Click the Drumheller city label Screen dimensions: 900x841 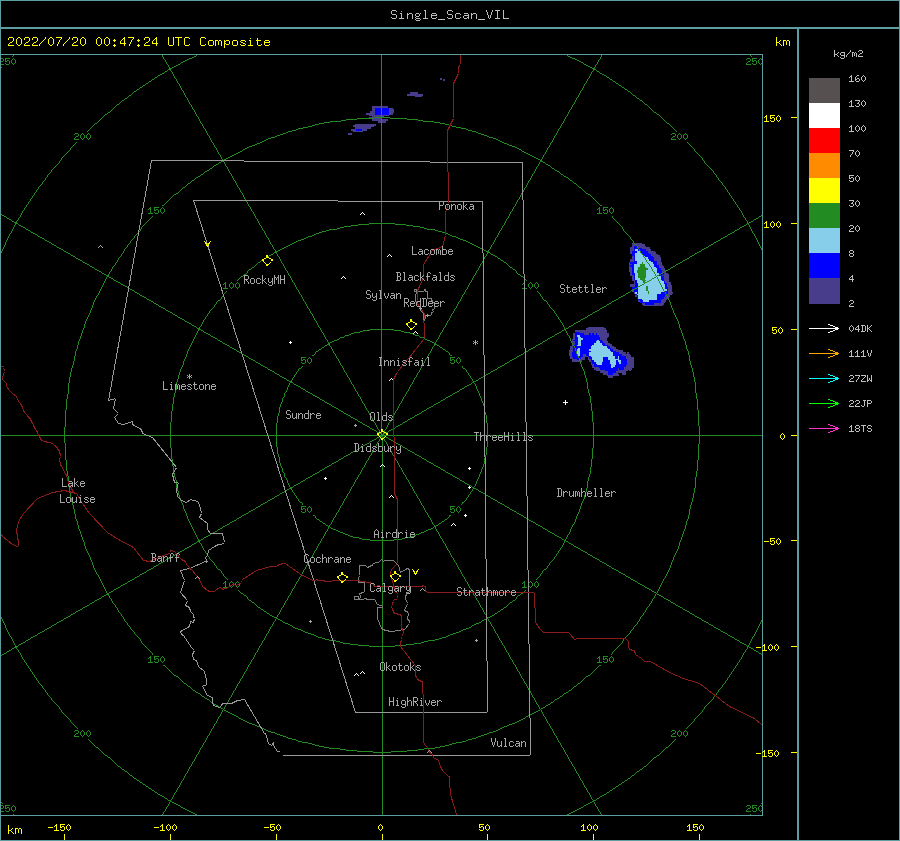pos(586,493)
